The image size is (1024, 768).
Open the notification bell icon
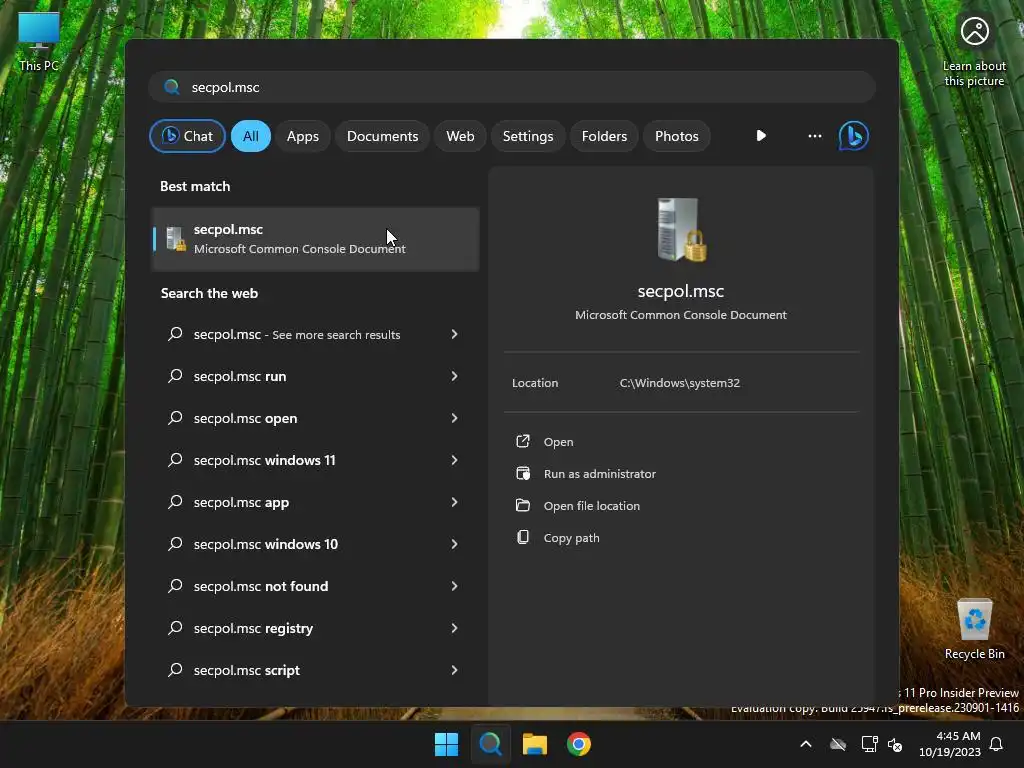(x=997, y=744)
